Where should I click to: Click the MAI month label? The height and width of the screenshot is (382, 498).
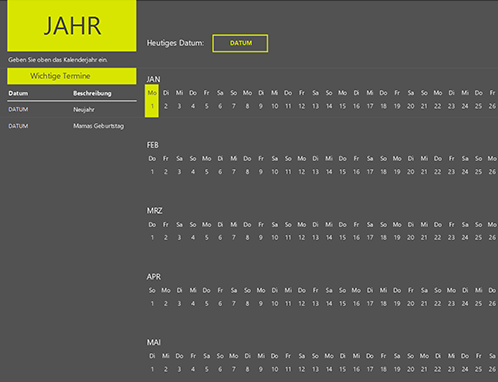pos(154,342)
